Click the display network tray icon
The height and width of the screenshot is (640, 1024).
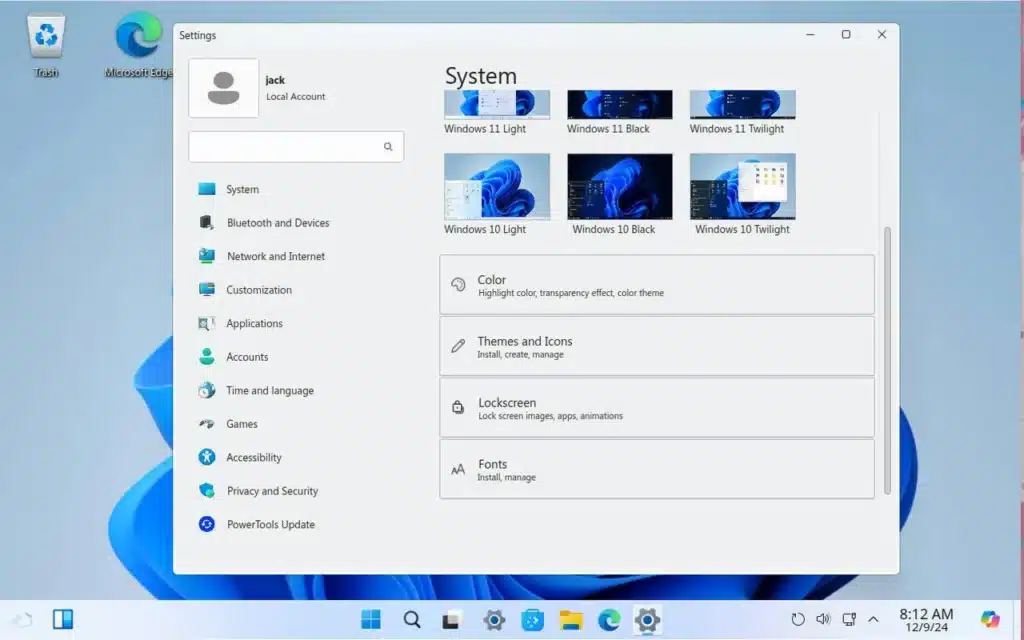tap(848, 619)
